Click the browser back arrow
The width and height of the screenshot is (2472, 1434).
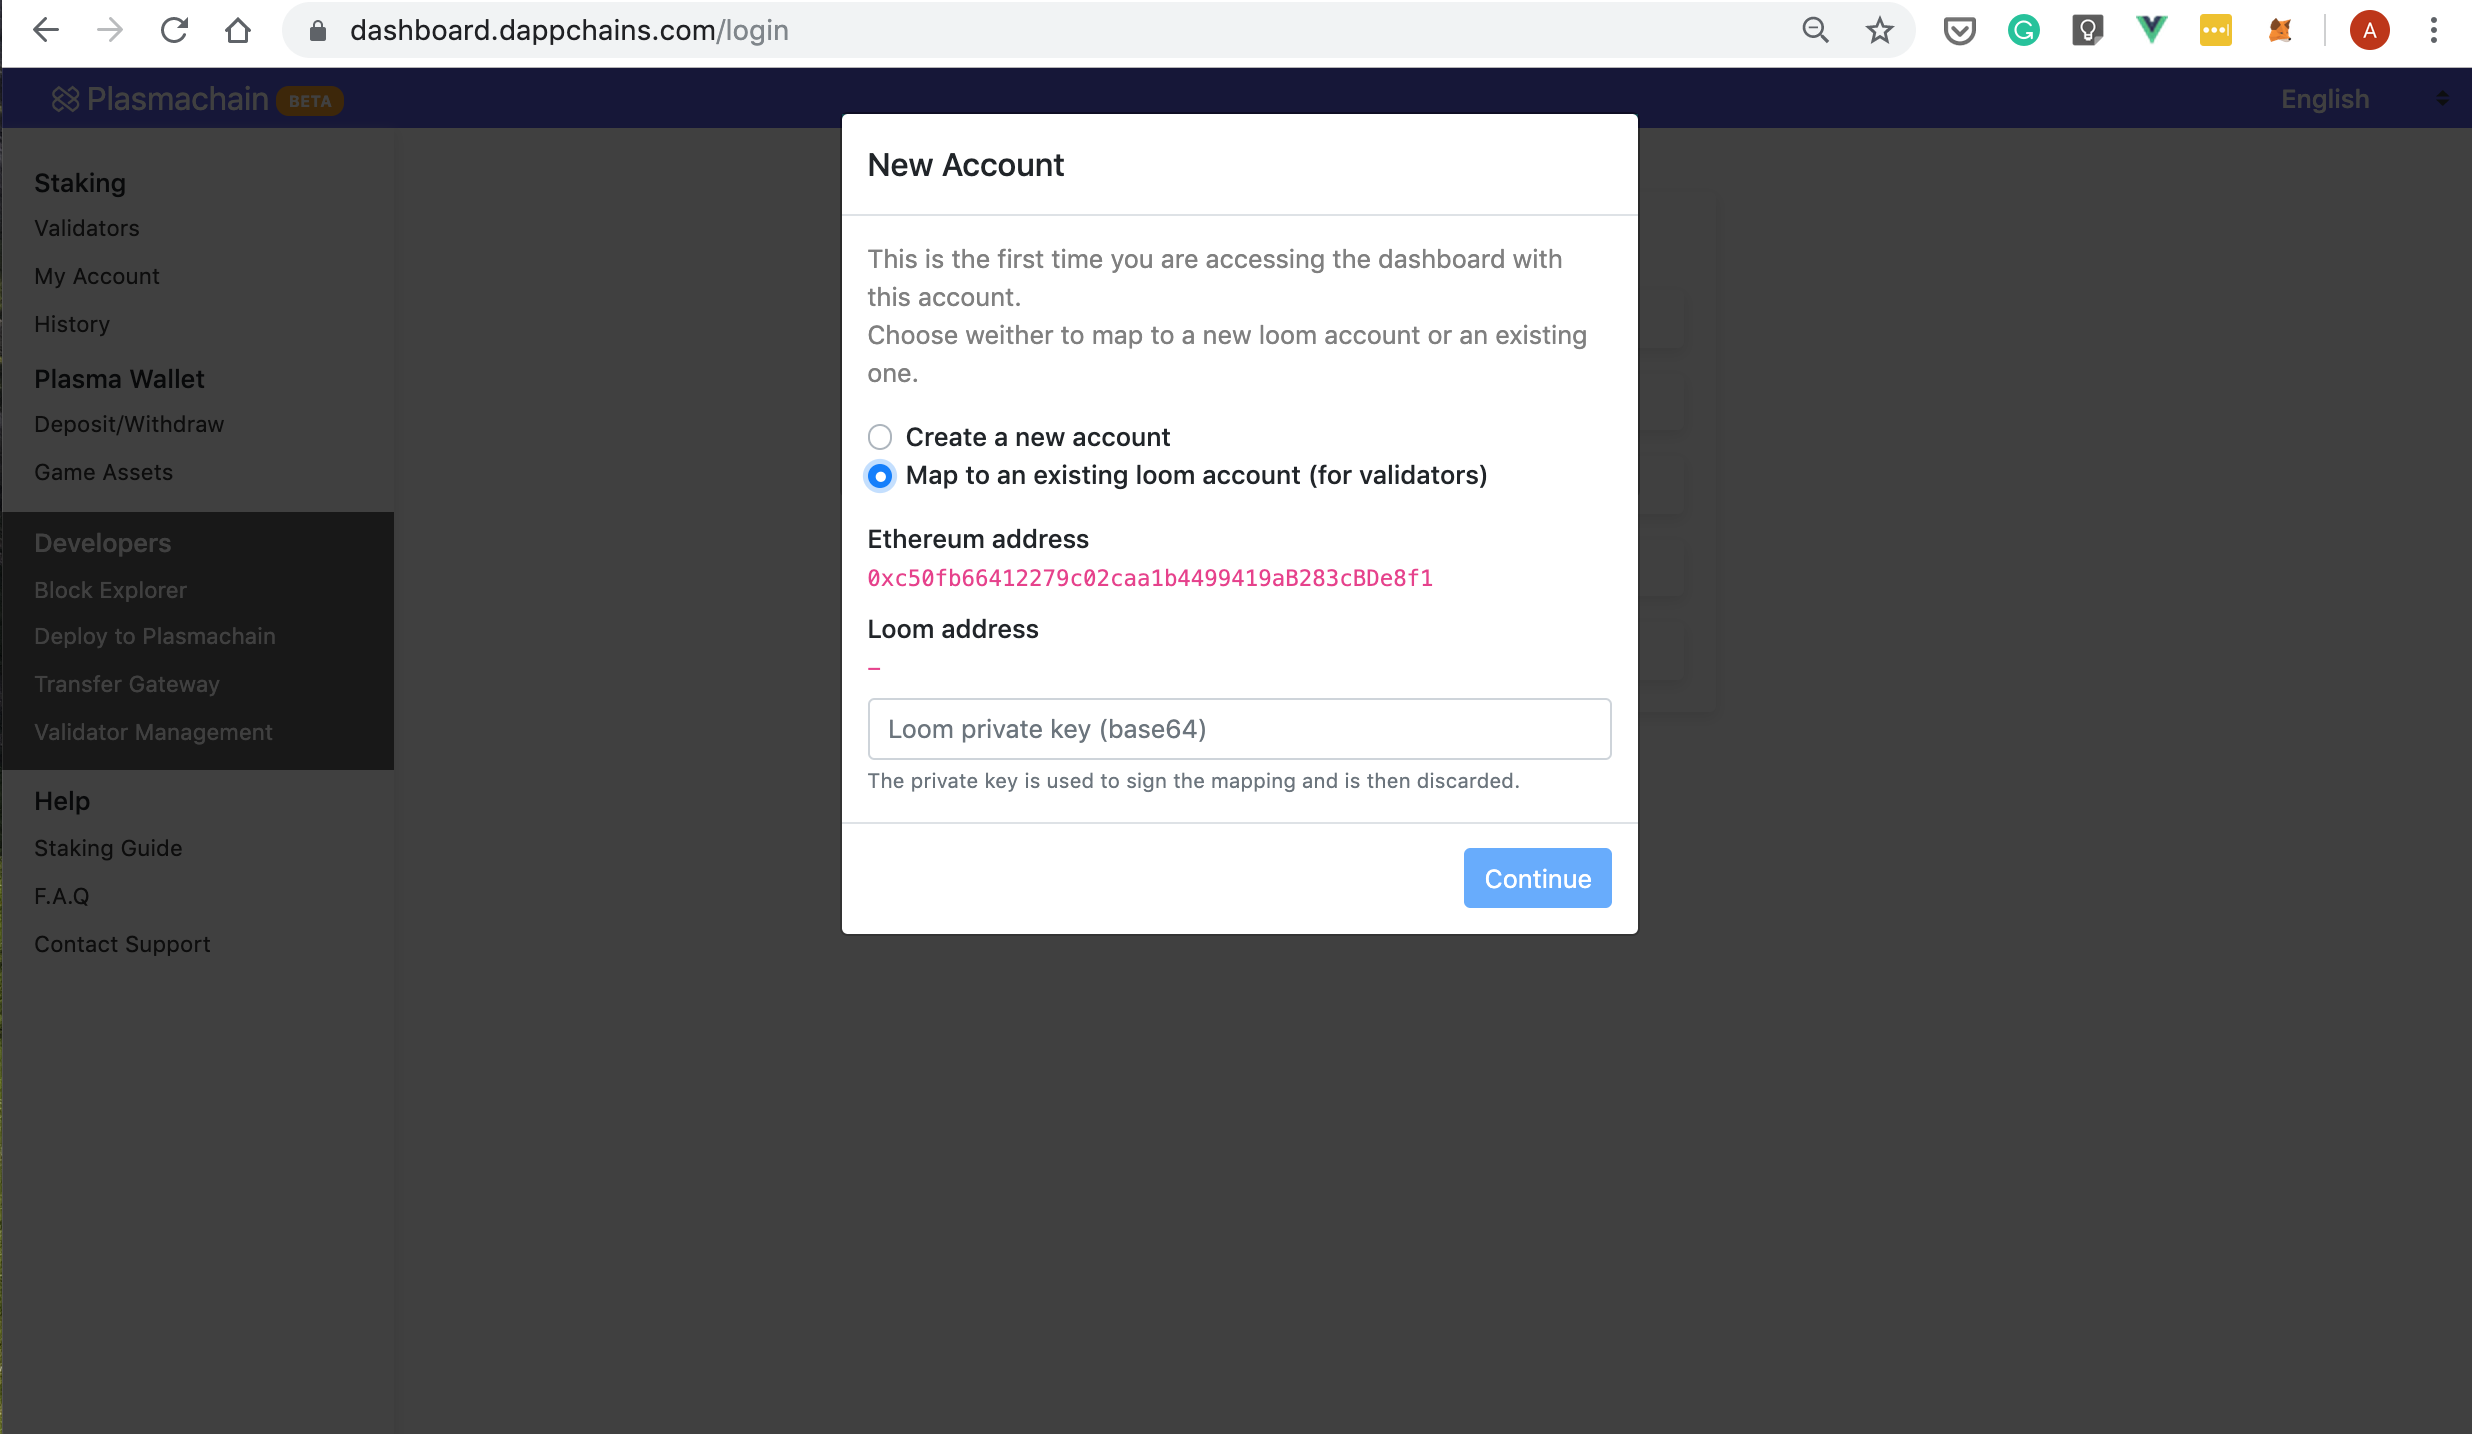pyautogui.click(x=46, y=30)
